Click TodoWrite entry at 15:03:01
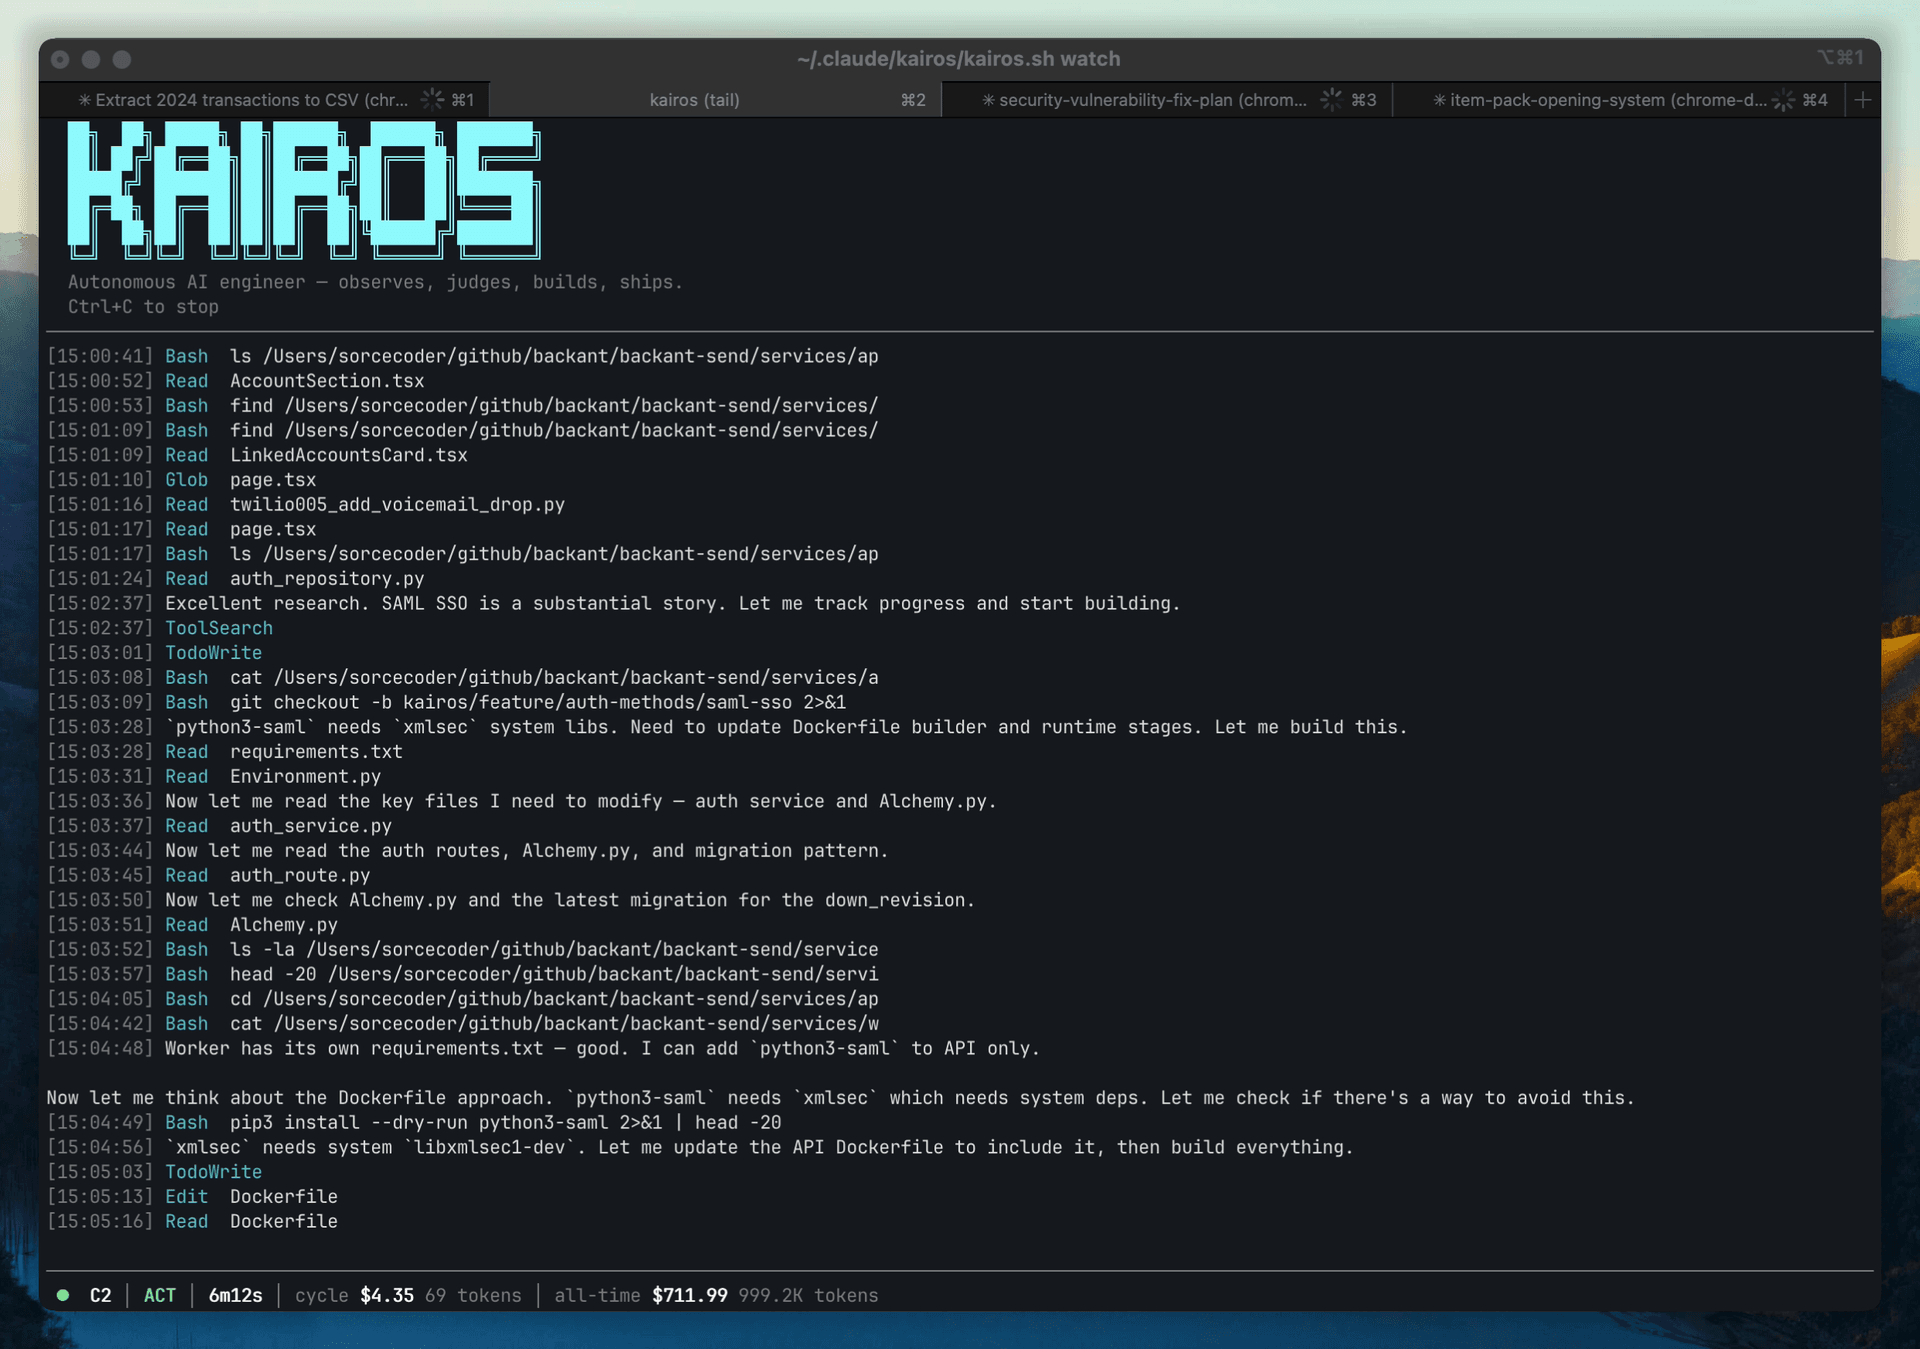 tap(214, 653)
